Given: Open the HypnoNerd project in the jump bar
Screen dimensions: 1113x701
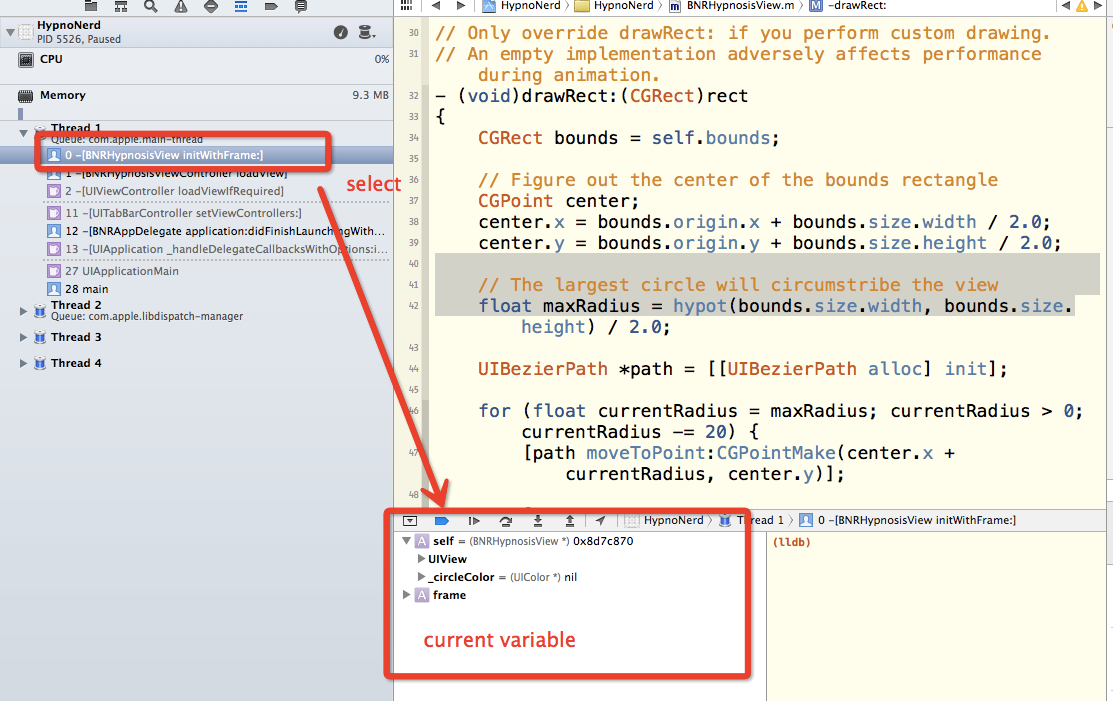Looking at the screenshot, I should tap(522, 6).
